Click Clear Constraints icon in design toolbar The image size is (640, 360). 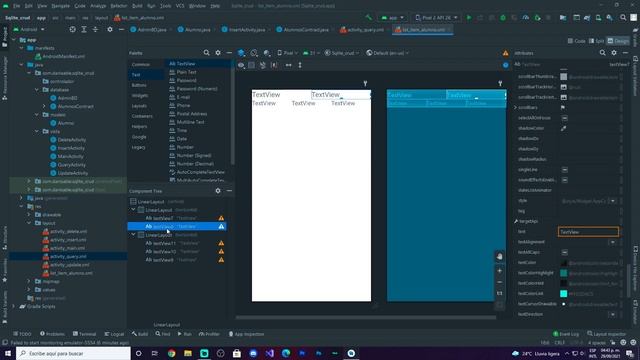[x=262, y=65]
